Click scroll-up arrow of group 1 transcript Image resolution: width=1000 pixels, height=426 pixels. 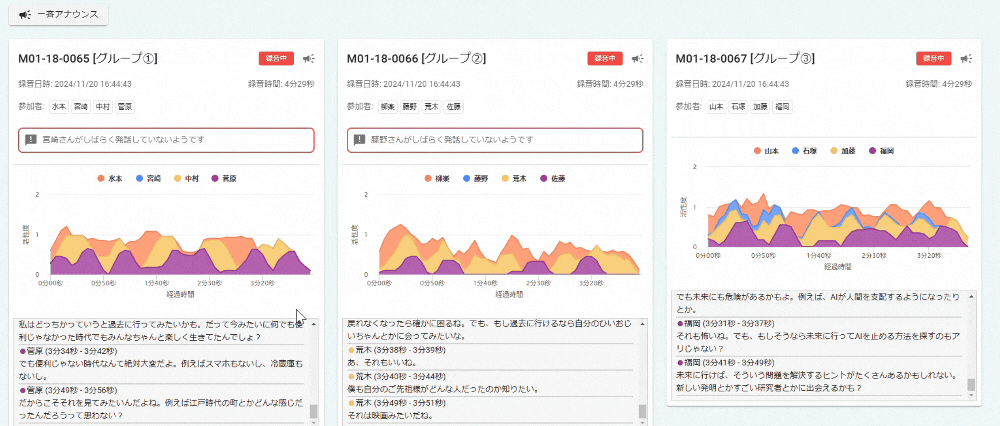(314, 325)
